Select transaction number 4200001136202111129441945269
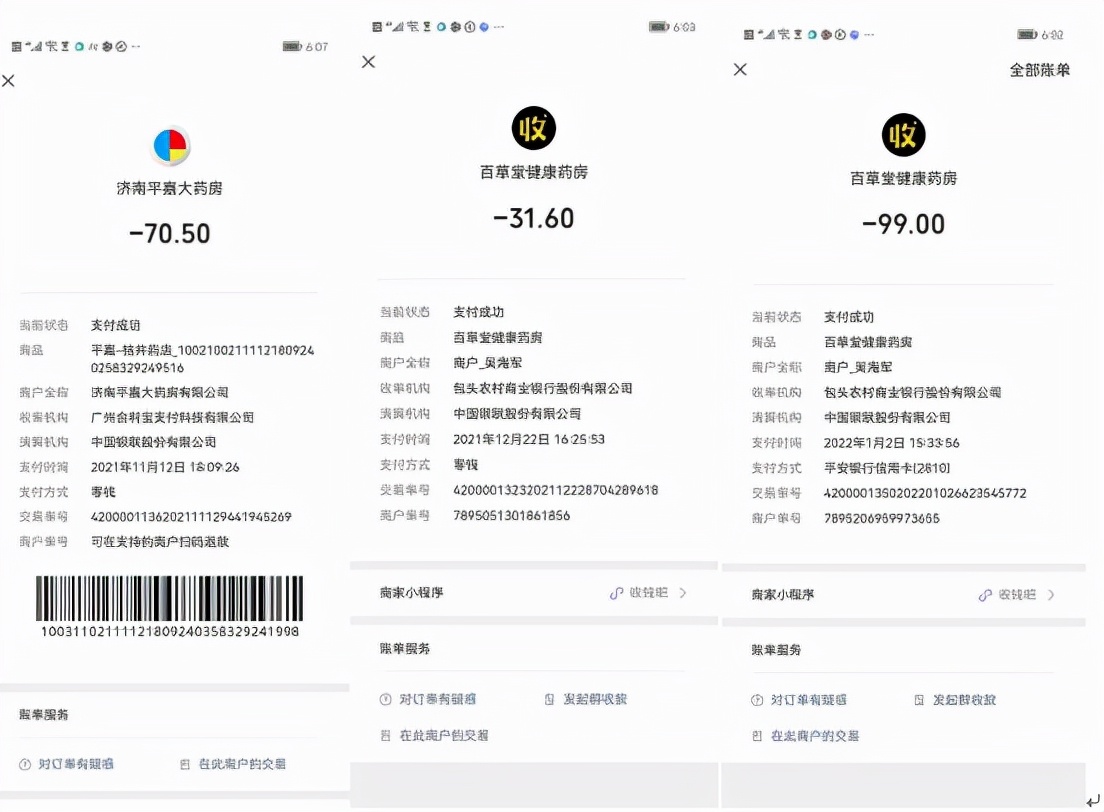 [191, 517]
